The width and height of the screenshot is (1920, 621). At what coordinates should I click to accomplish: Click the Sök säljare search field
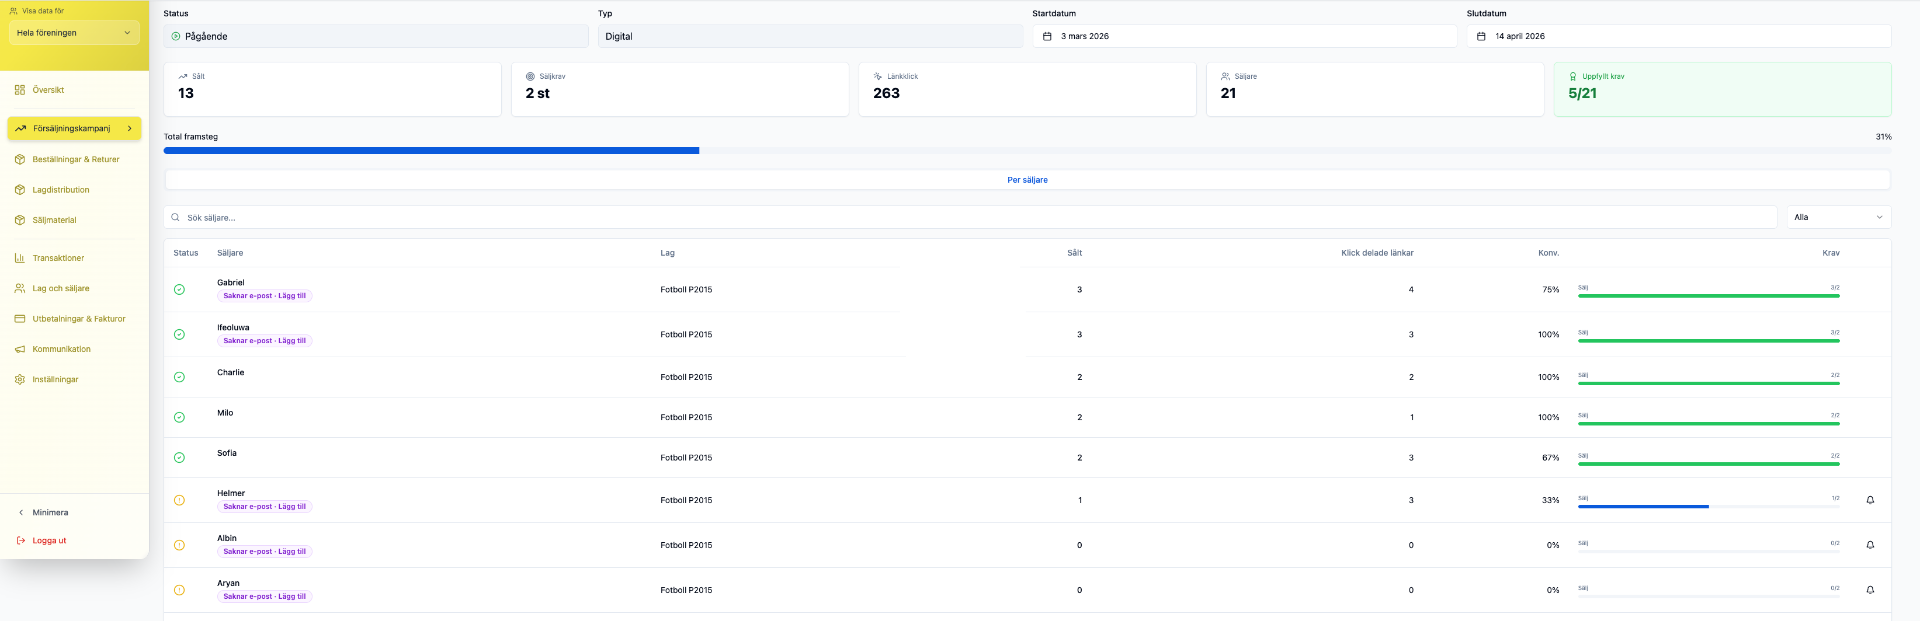pyautogui.click(x=970, y=217)
